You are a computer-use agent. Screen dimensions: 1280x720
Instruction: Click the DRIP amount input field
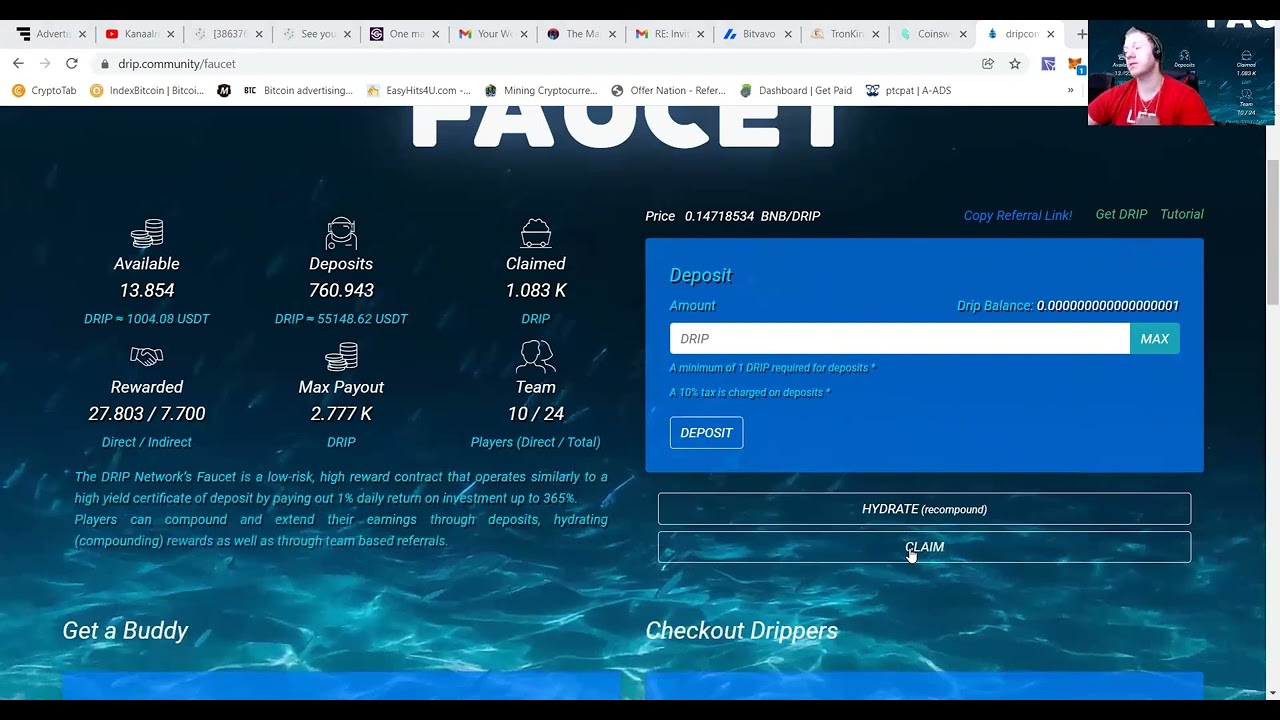pyautogui.click(x=899, y=339)
